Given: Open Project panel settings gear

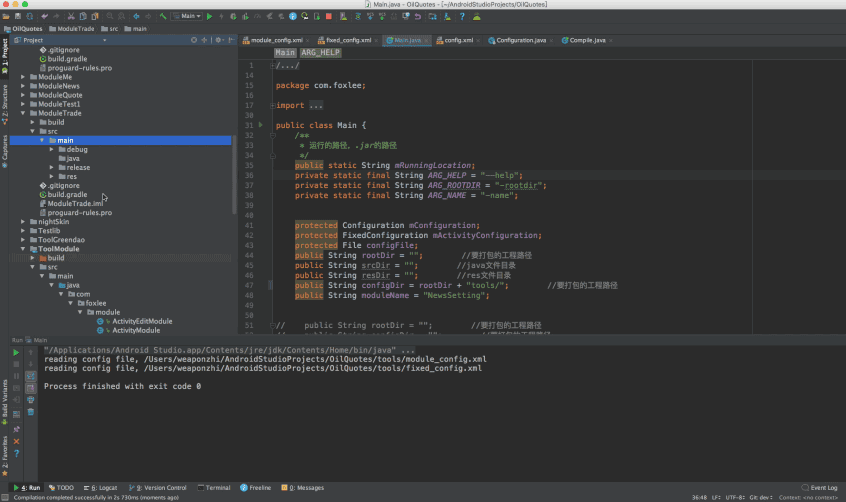Looking at the screenshot, I should (x=217, y=40).
